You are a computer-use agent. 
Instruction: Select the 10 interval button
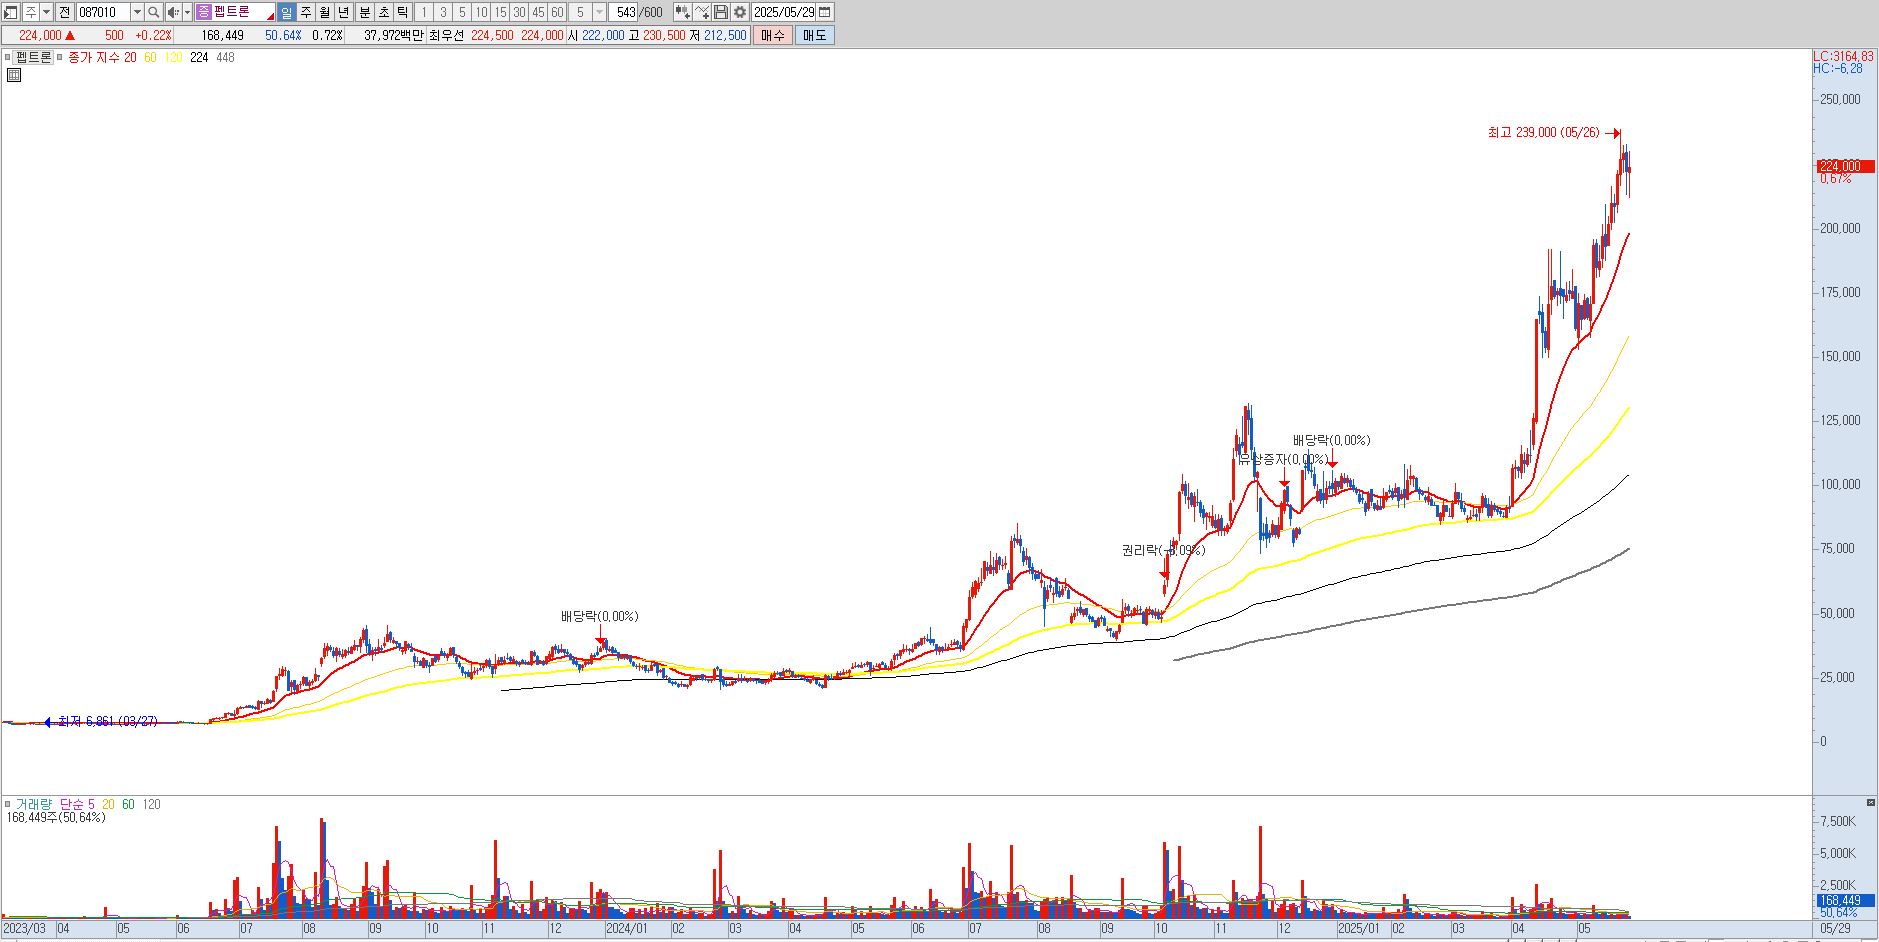[x=481, y=12]
